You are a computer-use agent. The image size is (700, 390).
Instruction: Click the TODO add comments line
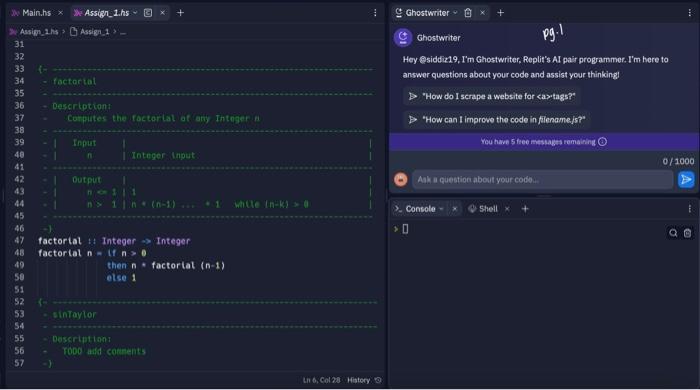104,352
